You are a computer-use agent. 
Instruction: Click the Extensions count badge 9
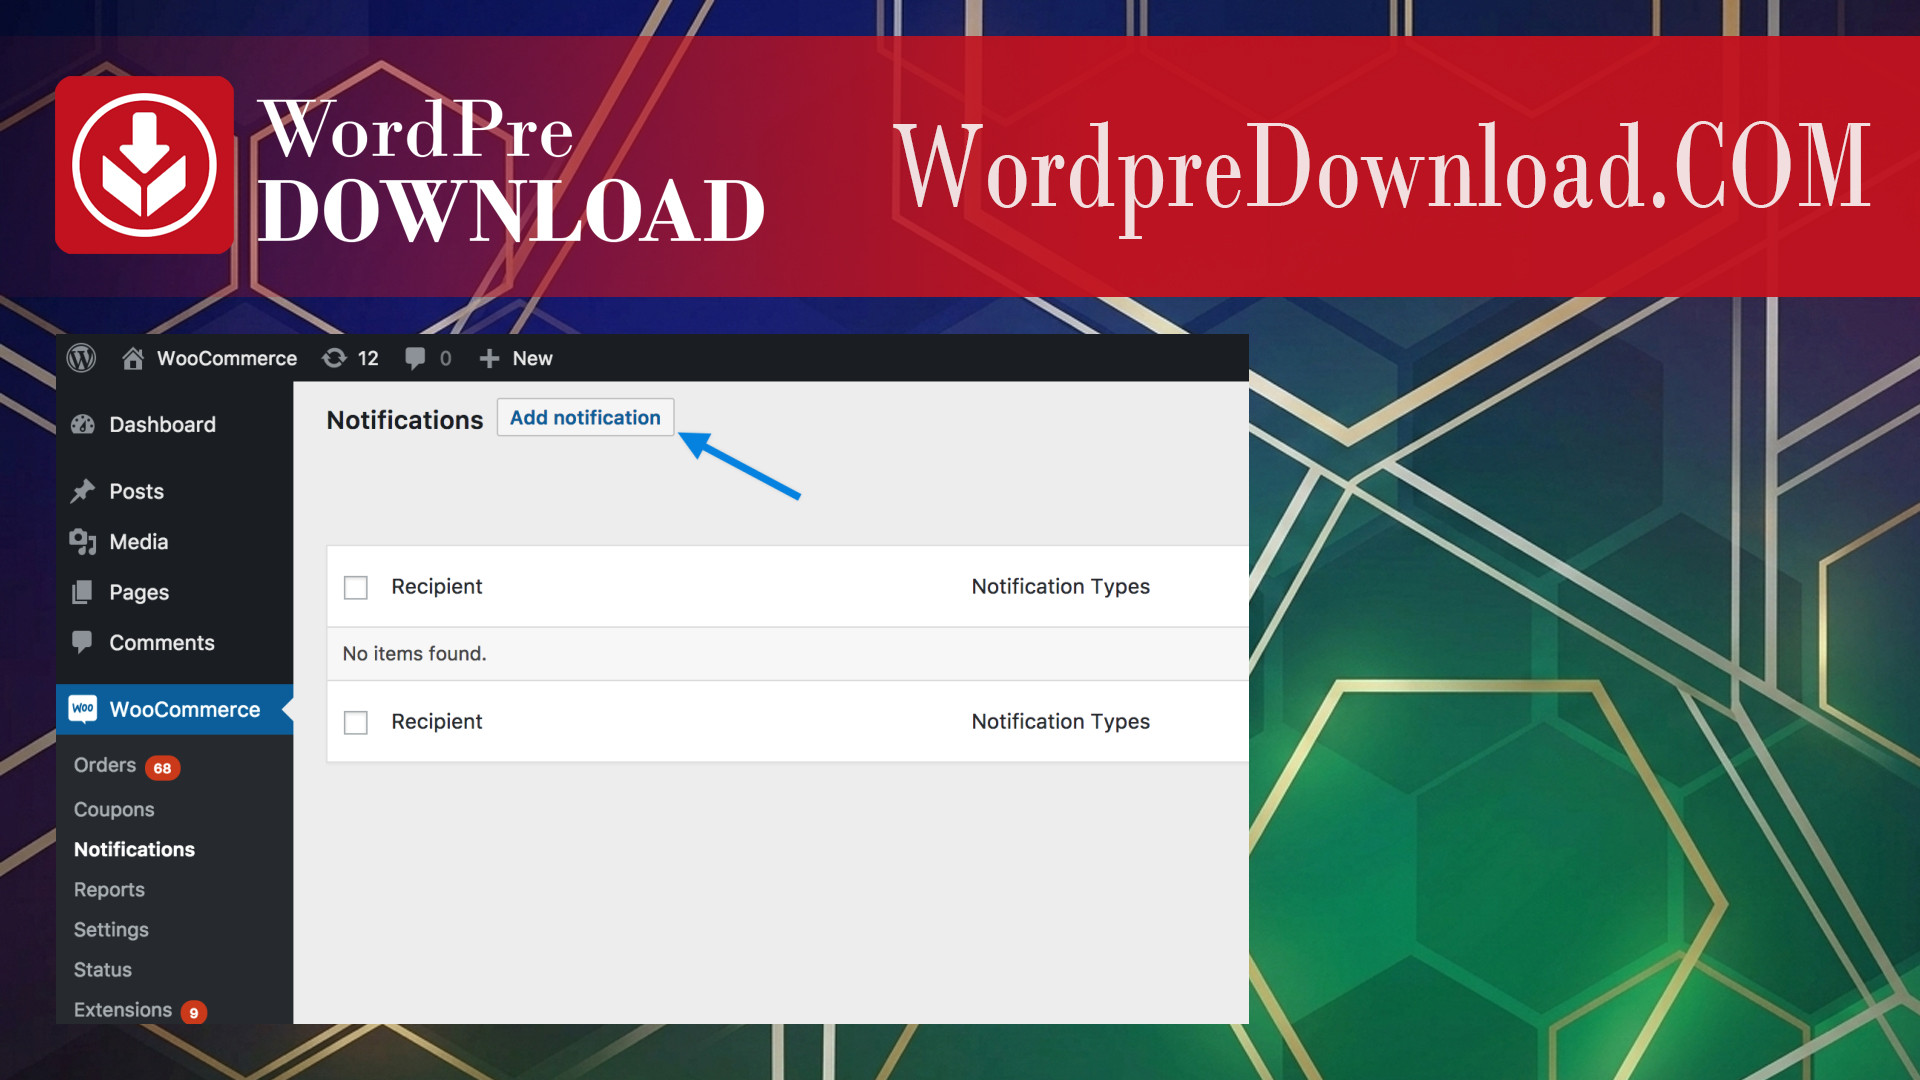point(194,1012)
